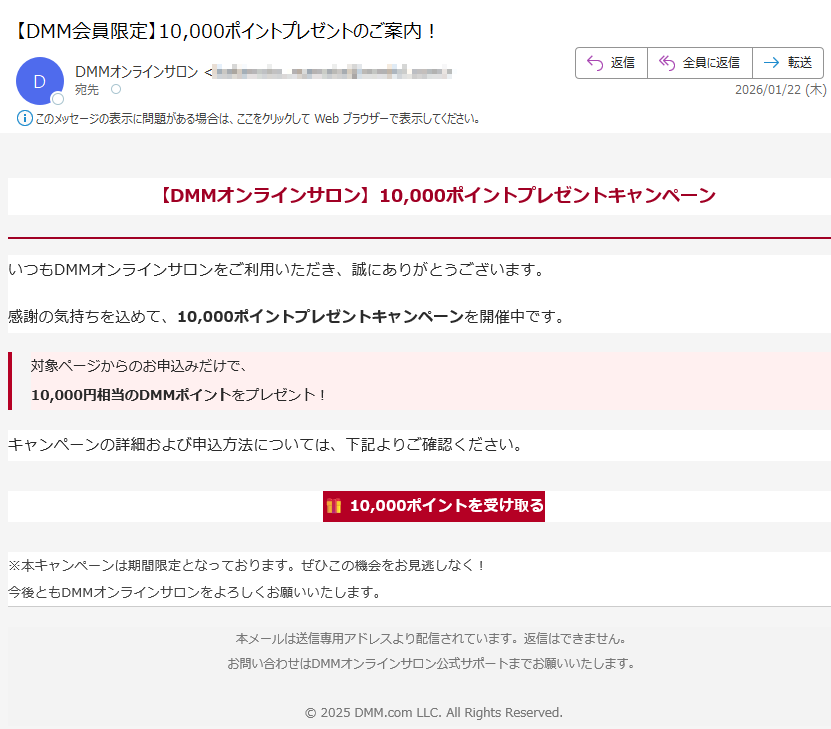Click the presence status dot on avatar
831x729 pixels.
tap(58, 99)
